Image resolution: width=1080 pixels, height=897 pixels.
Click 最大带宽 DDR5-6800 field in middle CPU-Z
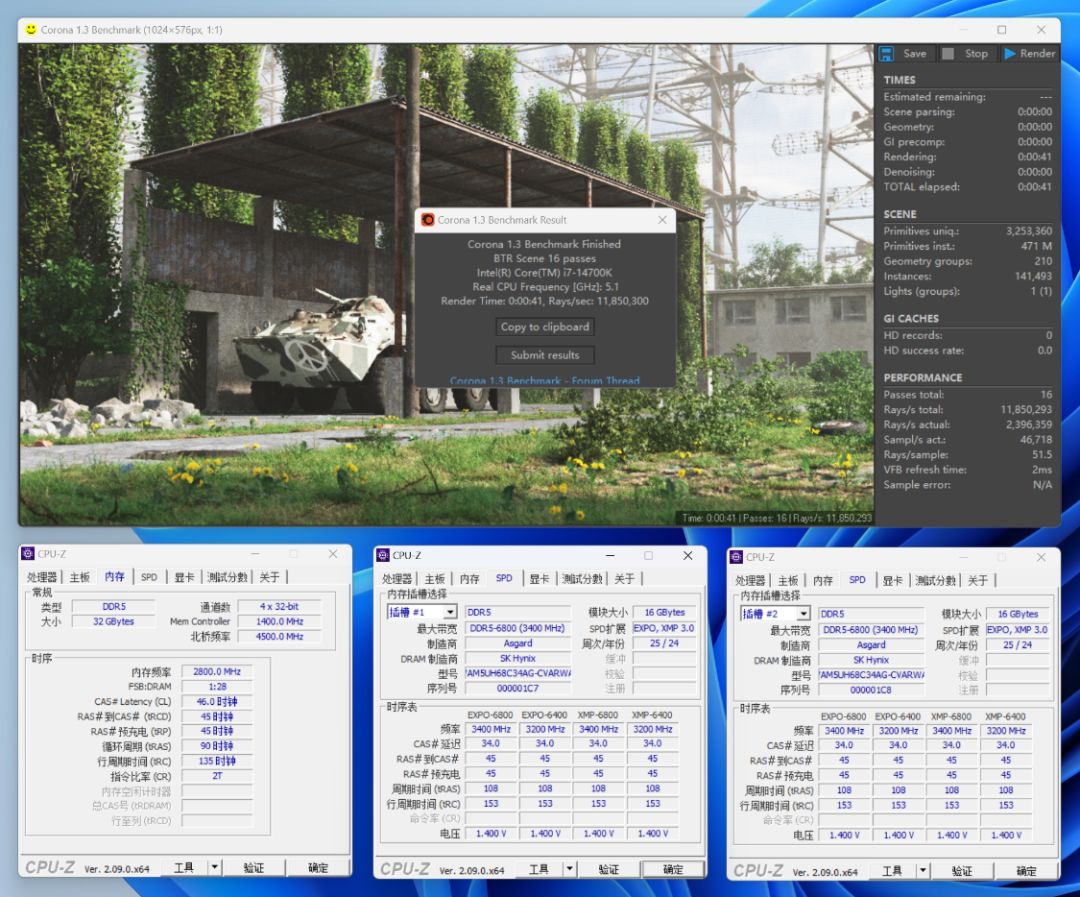(x=518, y=628)
